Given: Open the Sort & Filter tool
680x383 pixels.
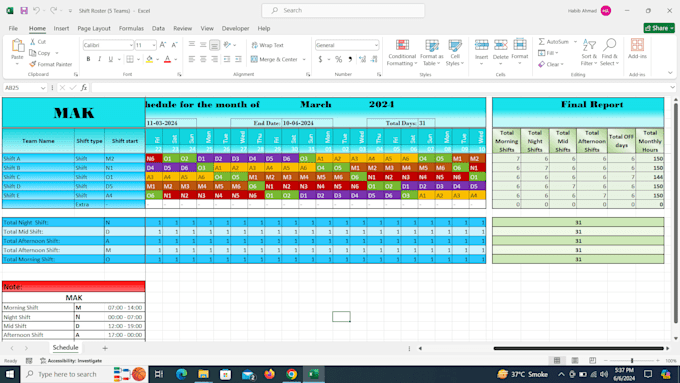Looking at the screenshot, I should click(x=589, y=53).
